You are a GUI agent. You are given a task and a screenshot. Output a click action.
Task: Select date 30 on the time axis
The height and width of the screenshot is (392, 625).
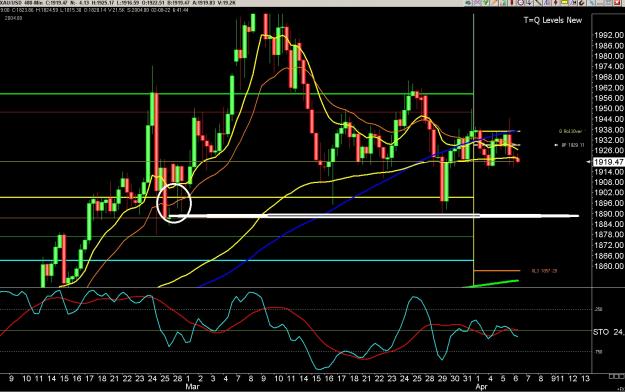coord(455,378)
